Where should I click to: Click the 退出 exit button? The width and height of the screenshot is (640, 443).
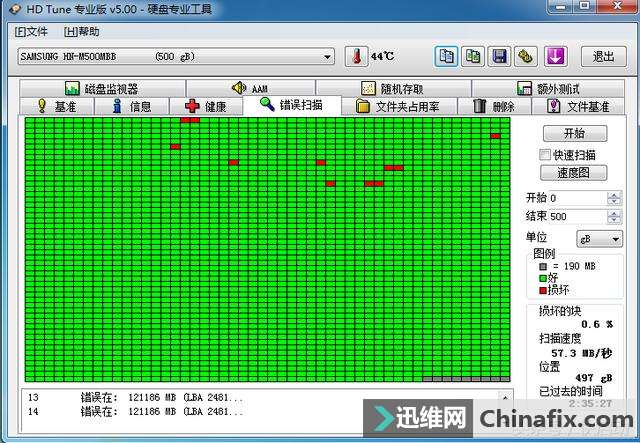pyautogui.click(x=603, y=56)
